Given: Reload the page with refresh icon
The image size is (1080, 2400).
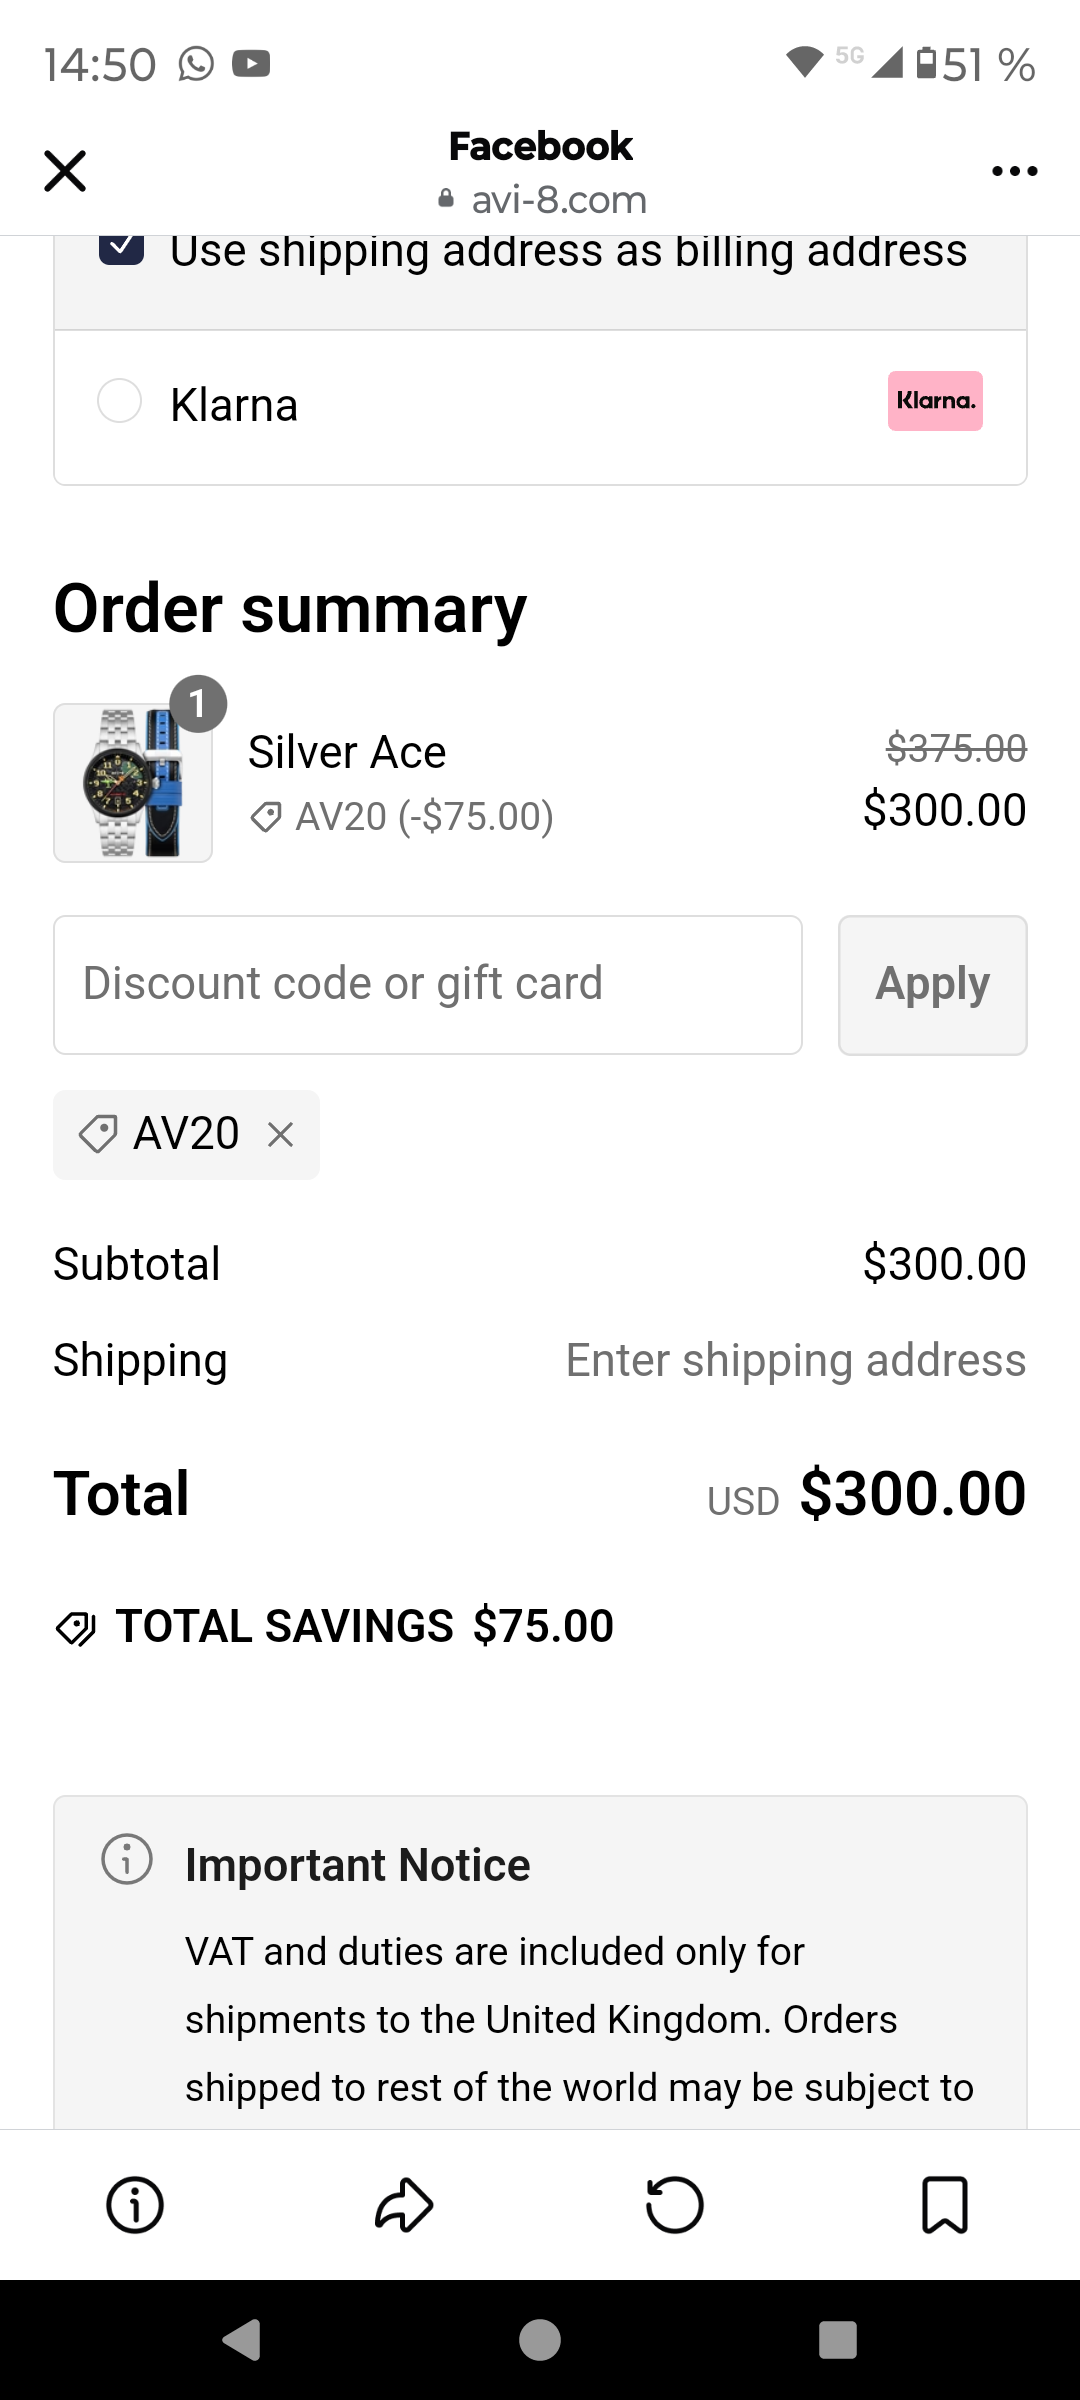Looking at the screenshot, I should coord(675,2205).
